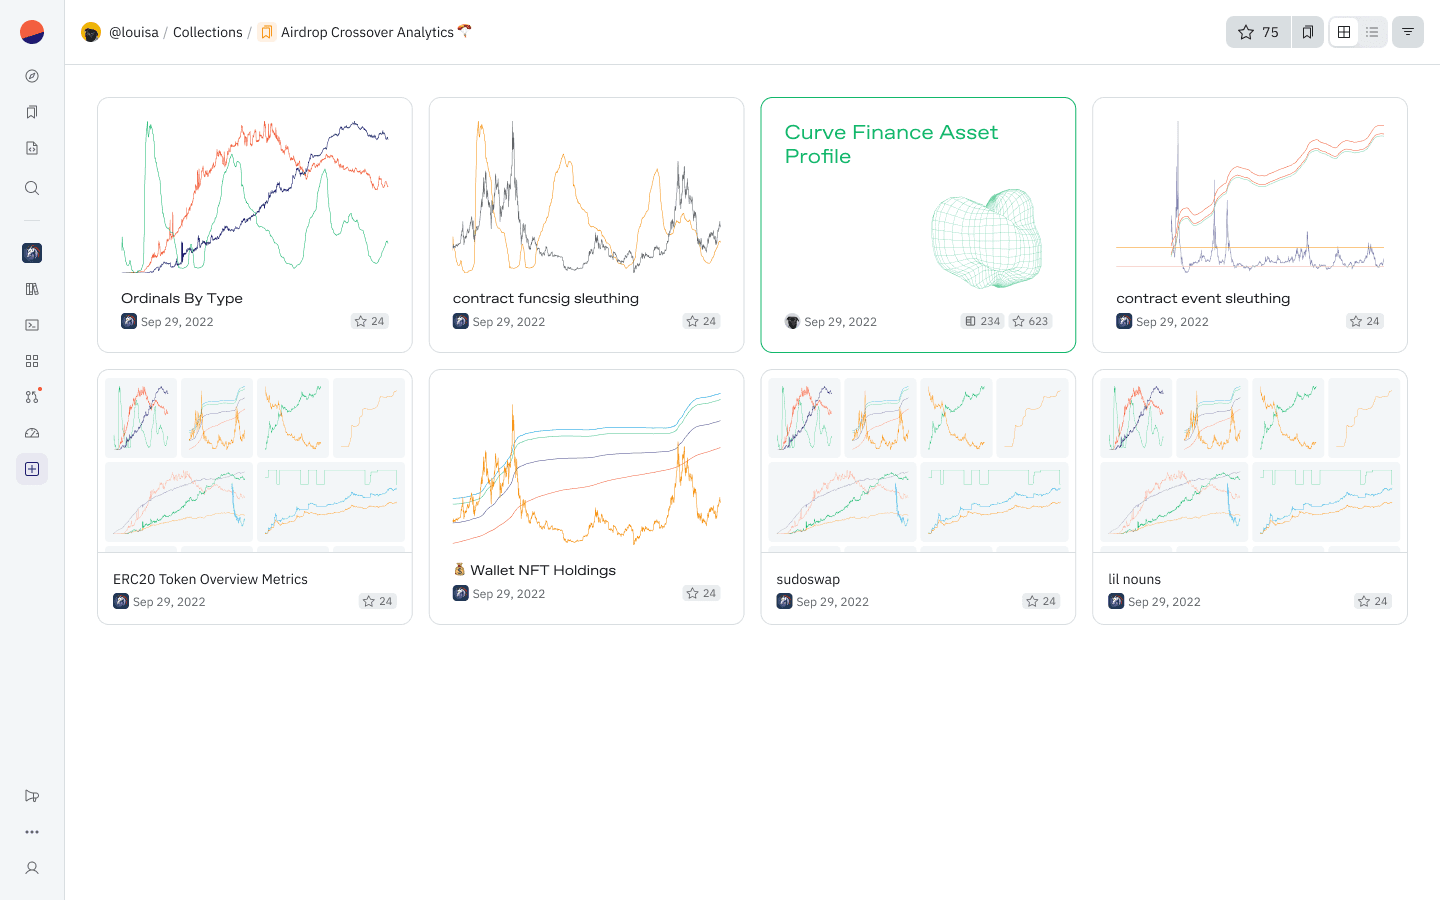Open @louisa profile breadcrumb
This screenshot has height=900, width=1440.
click(133, 32)
